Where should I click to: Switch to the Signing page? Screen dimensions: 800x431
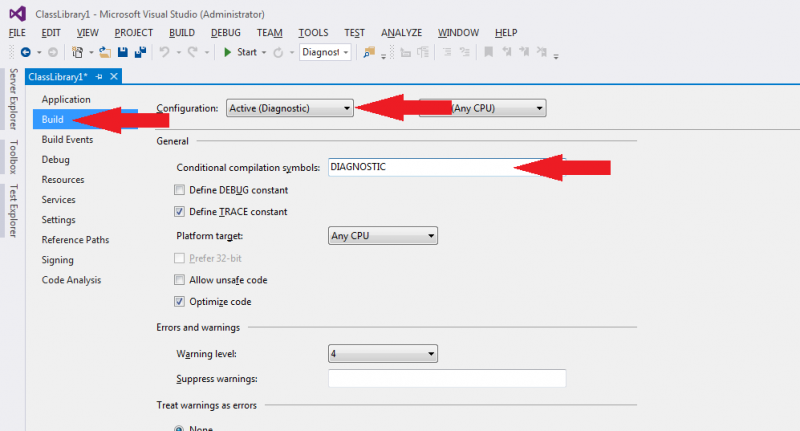(58, 260)
